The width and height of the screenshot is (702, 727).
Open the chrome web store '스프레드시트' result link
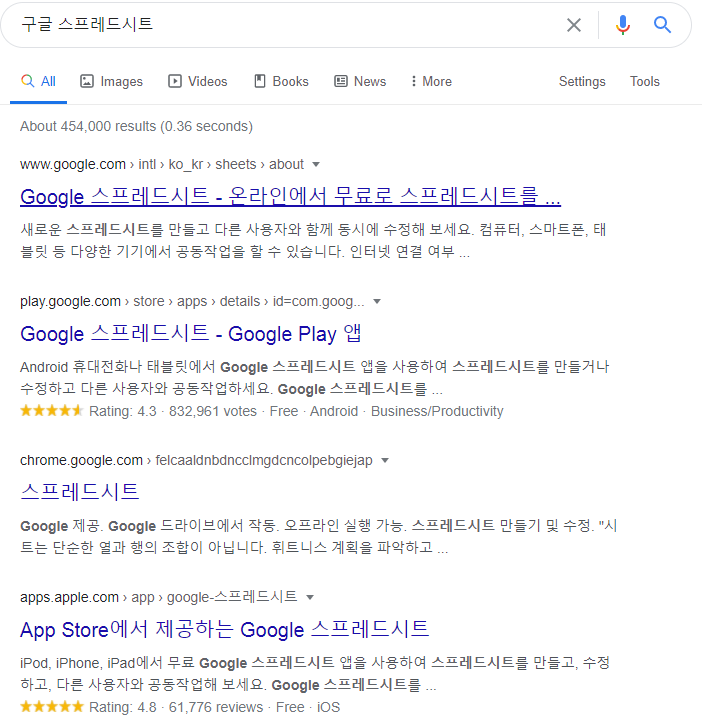point(80,491)
